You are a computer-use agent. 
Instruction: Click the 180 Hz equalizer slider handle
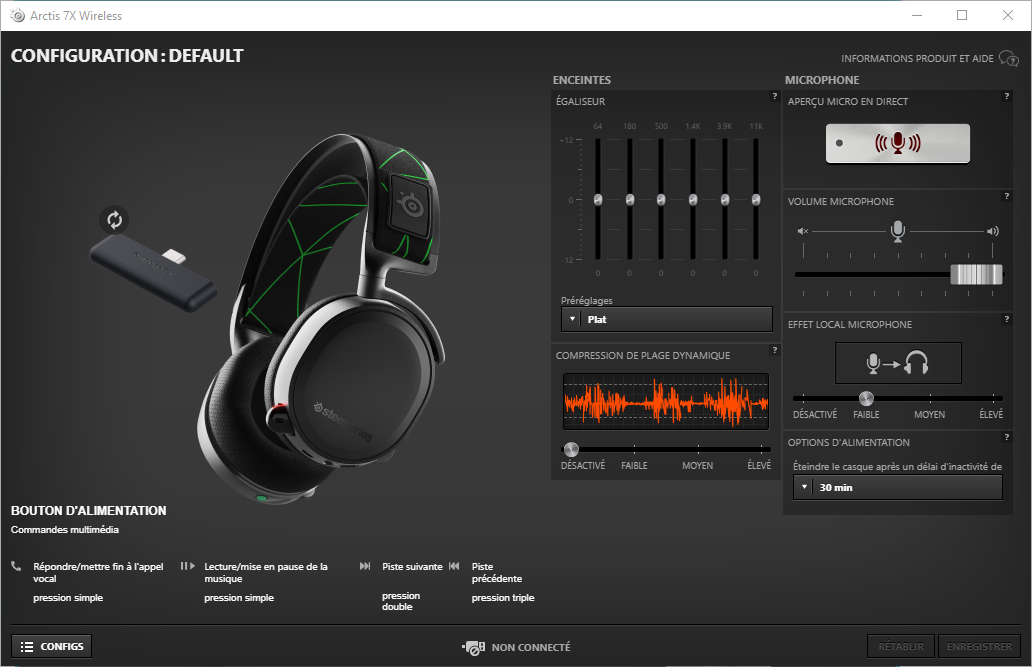coord(630,199)
